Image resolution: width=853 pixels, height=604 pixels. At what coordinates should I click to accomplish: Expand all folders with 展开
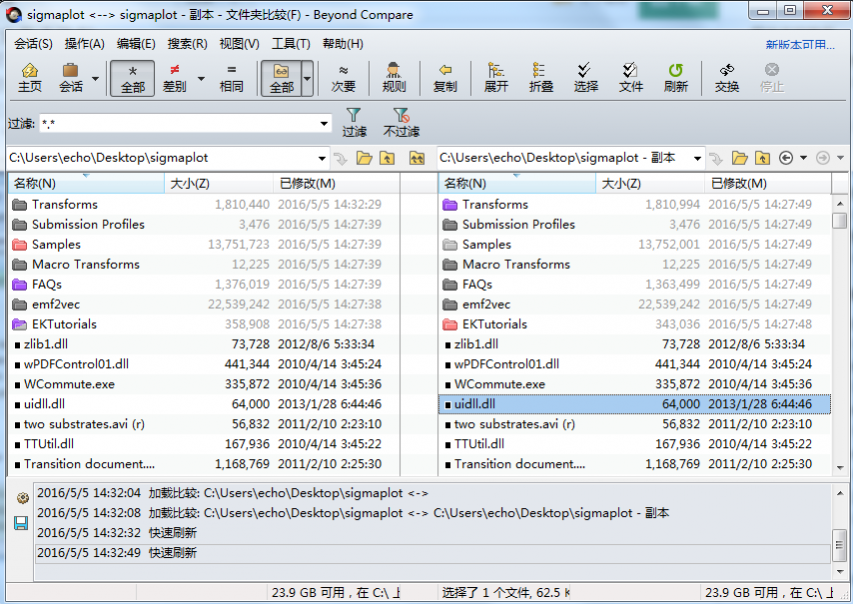pos(496,77)
